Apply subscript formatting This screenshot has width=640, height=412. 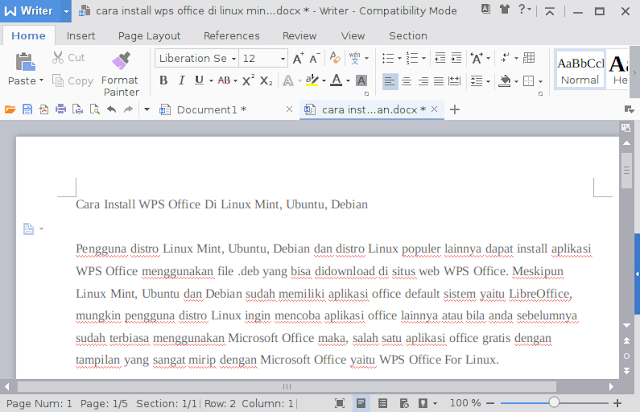pos(266,80)
